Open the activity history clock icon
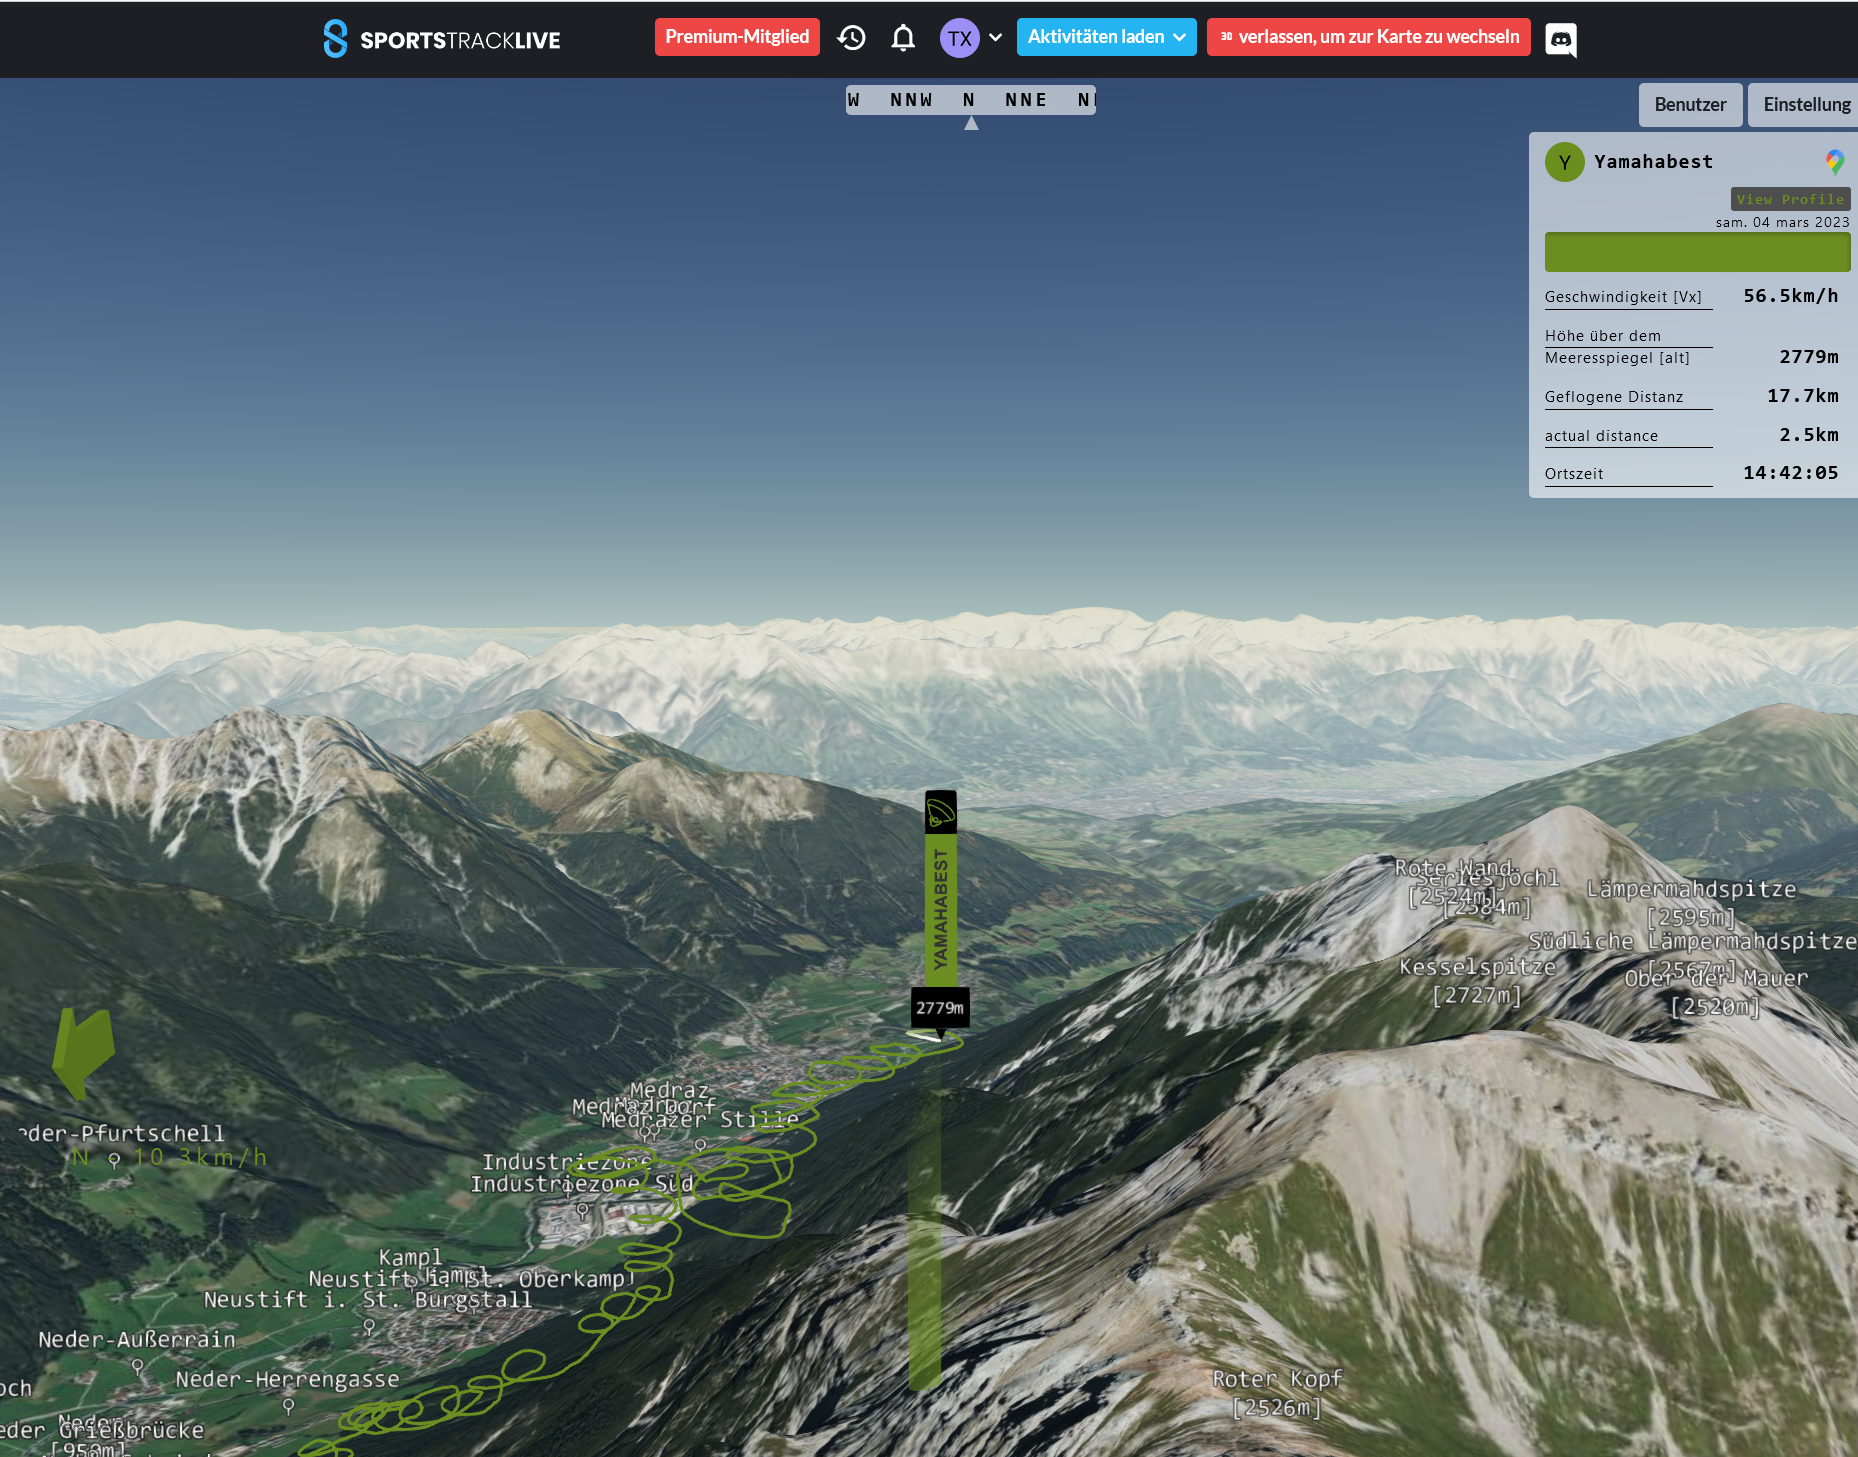This screenshot has width=1858, height=1457. point(851,38)
